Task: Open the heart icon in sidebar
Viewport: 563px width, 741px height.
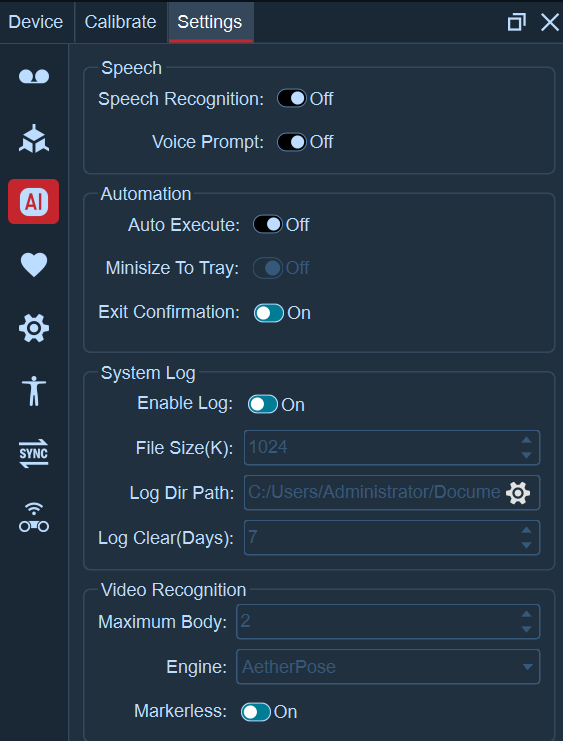Action: [34, 265]
